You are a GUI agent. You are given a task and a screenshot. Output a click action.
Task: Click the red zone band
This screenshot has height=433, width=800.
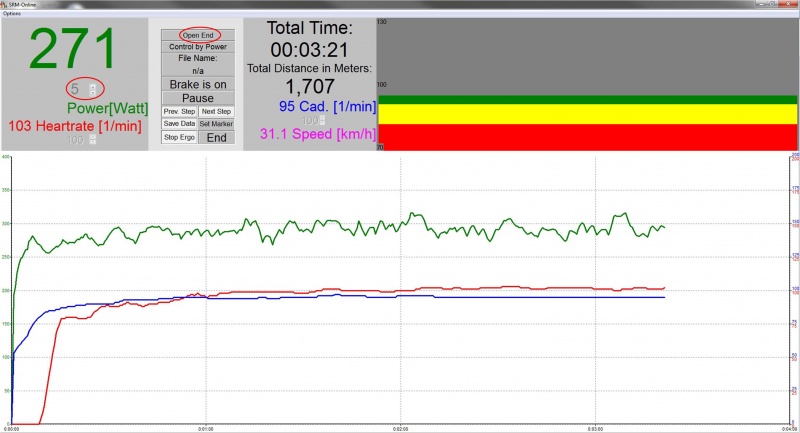(587, 137)
